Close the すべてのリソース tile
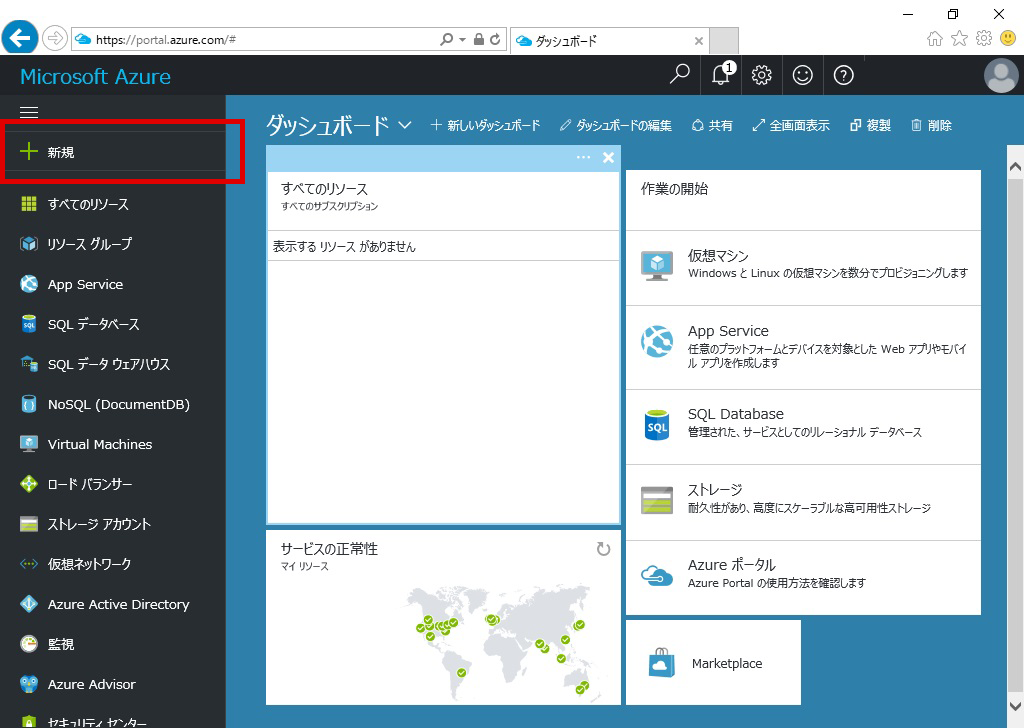The width and height of the screenshot is (1024, 728). (608, 157)
